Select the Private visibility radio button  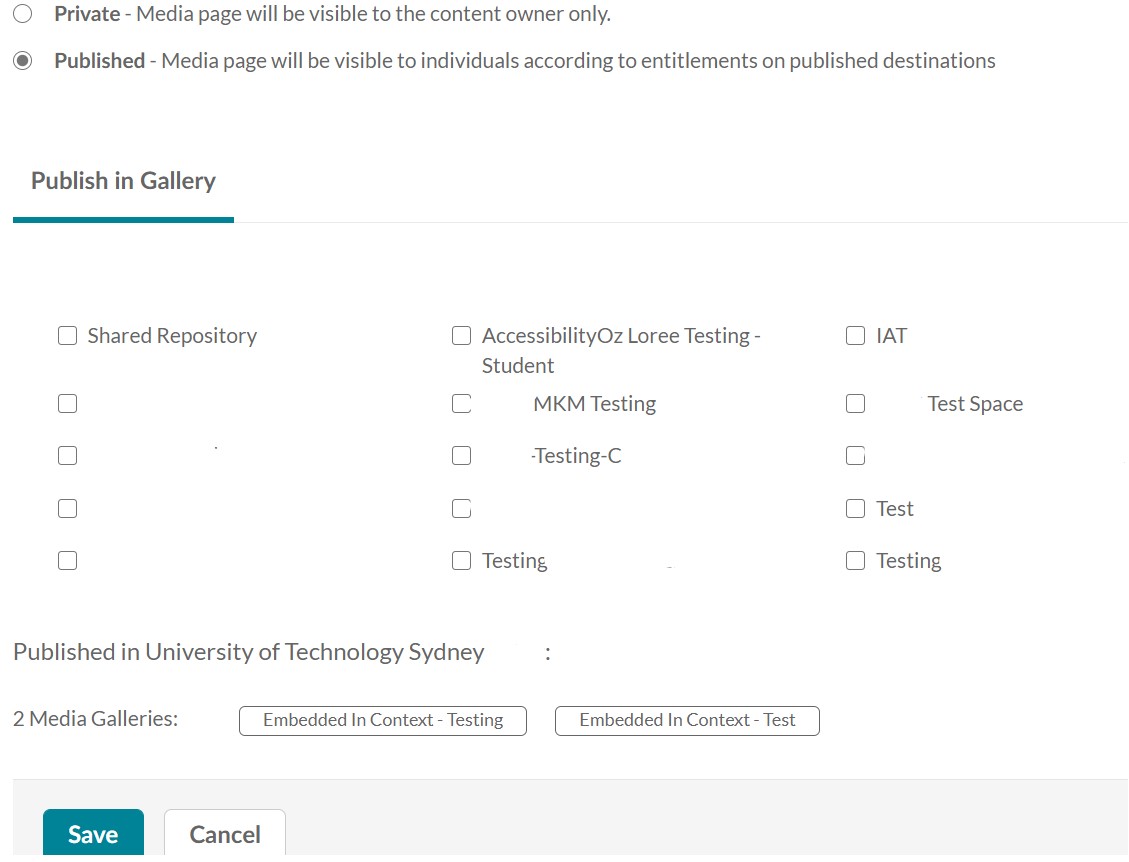[22, 14]
